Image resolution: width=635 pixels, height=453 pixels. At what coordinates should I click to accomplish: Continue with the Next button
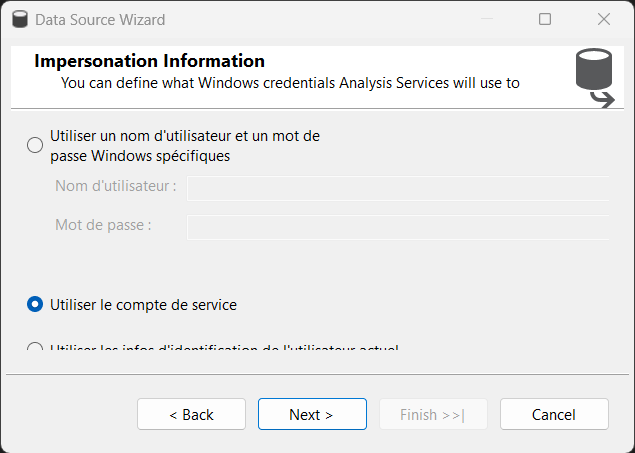click(x=312, y=414)
